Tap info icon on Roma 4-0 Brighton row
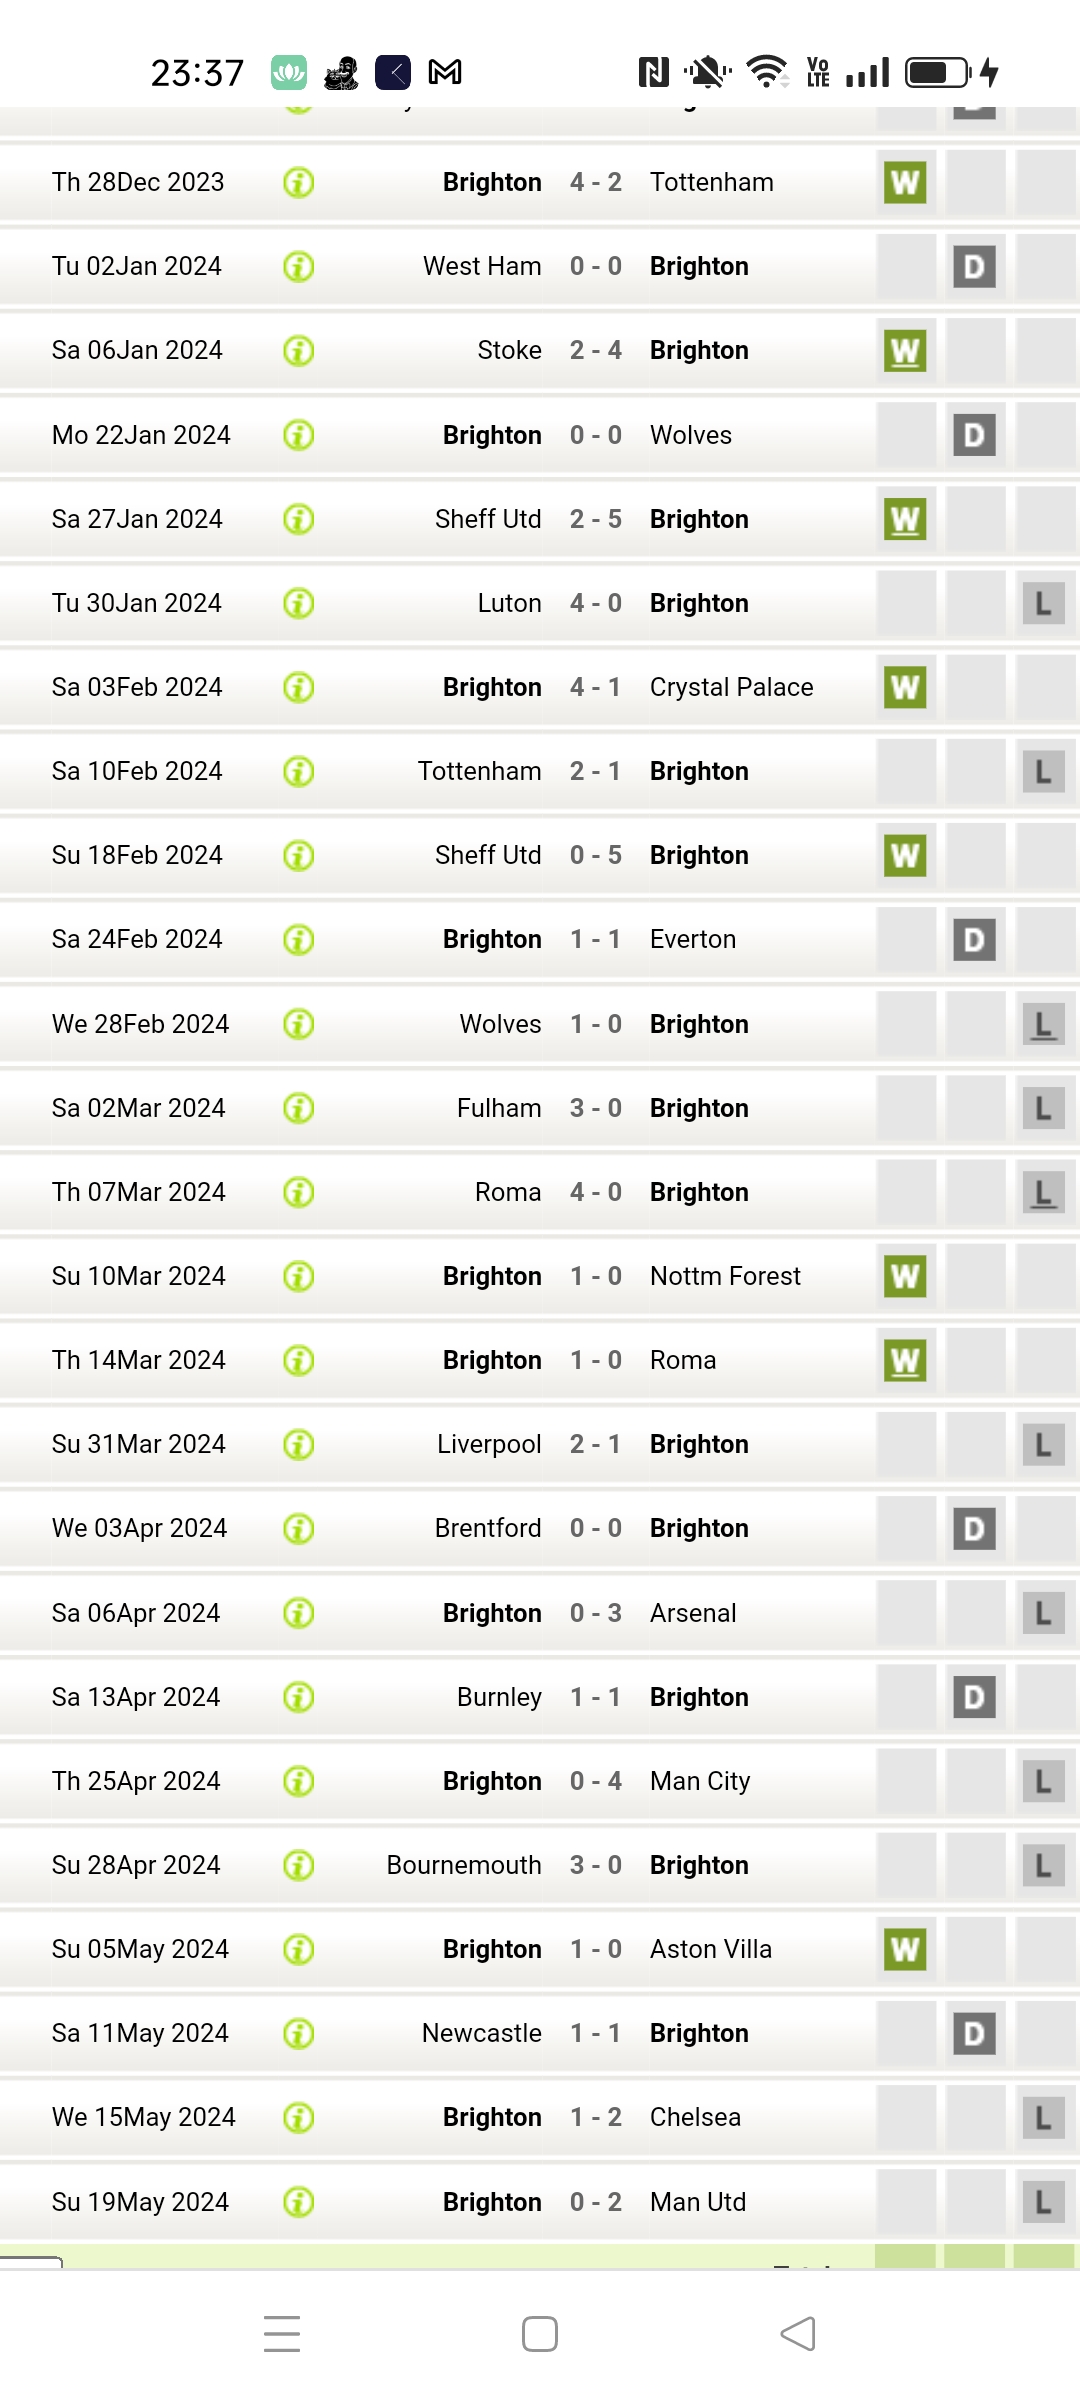Screen dimensions: 1080x2400 pyautogui.click(x=298, y=1192)
